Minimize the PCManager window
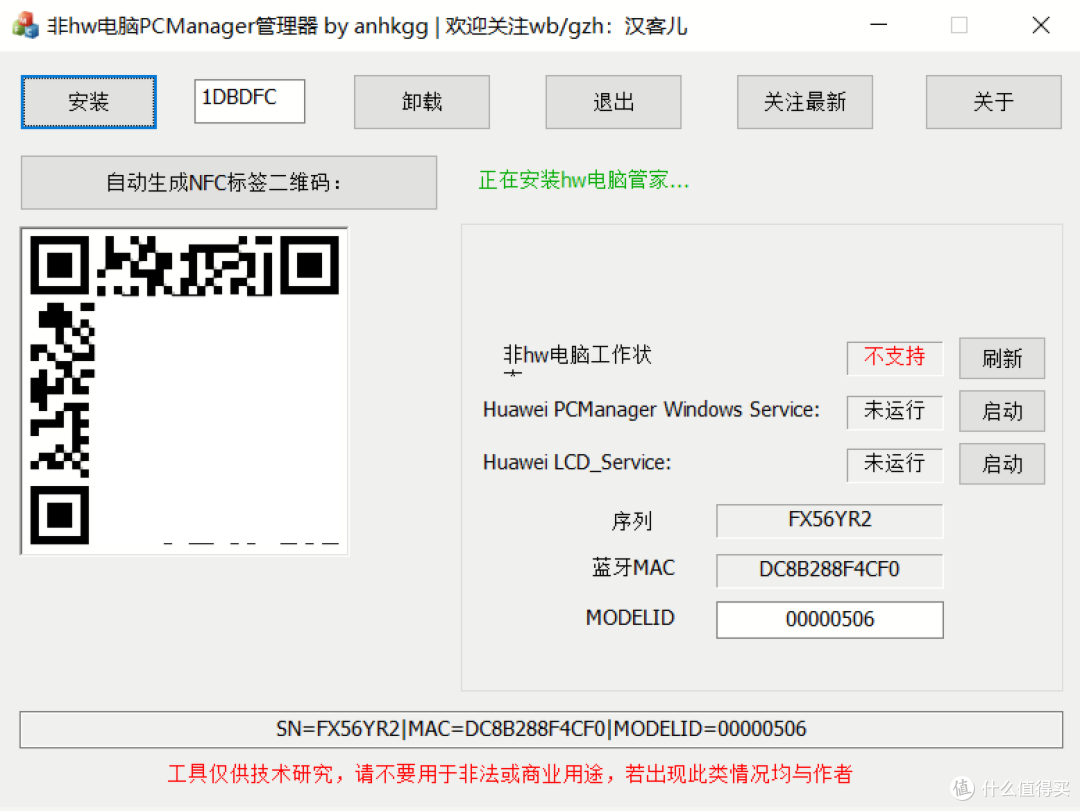 878,25
